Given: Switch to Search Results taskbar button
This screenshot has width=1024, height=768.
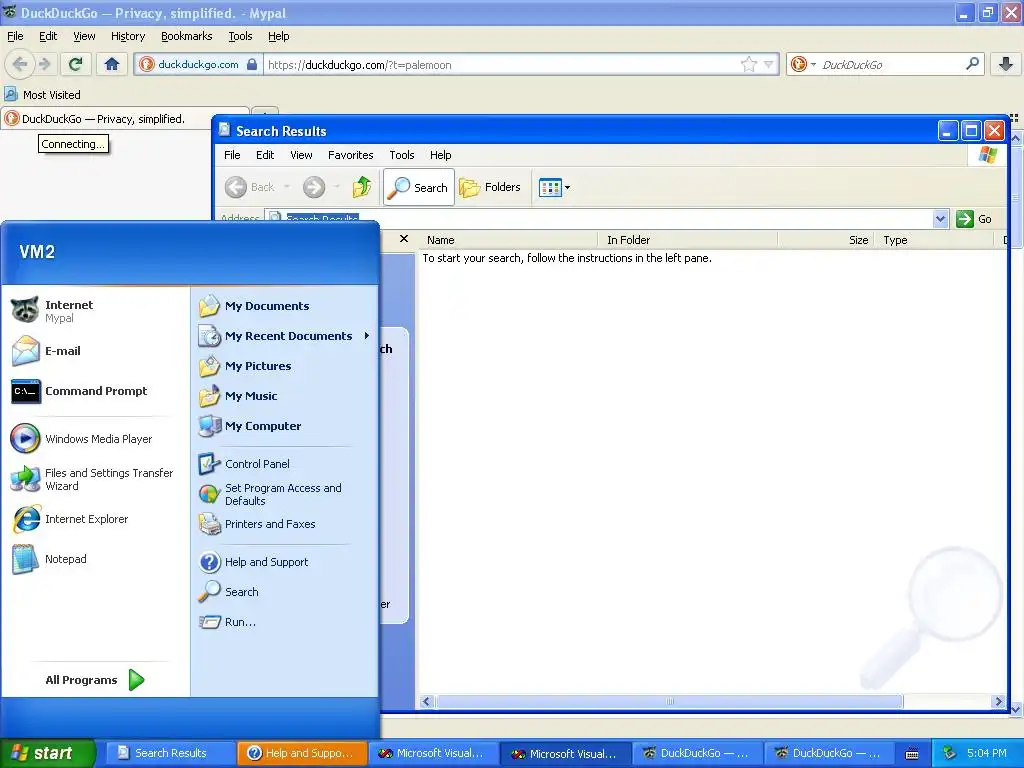Looking at the screenshot, I should click(170, 753).
